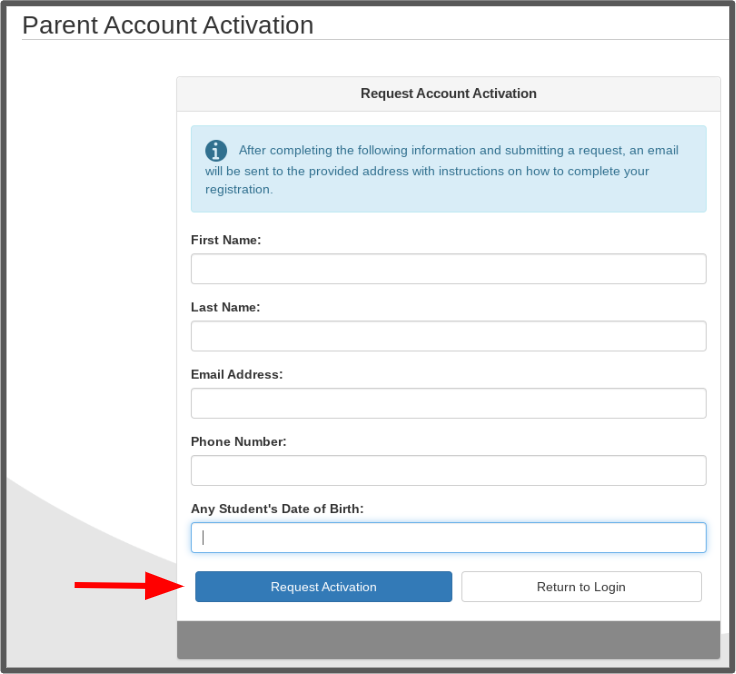Click the First Name label text

tap(226, 240)
